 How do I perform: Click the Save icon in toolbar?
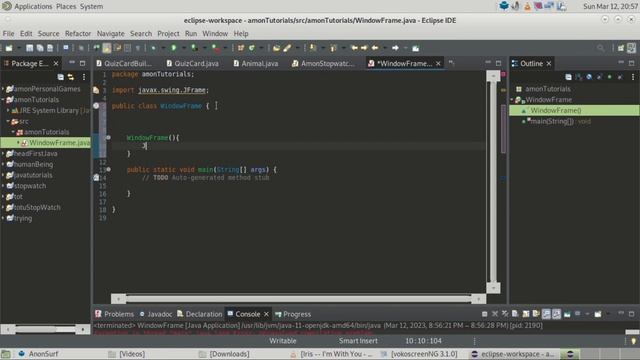click(29, 48)
